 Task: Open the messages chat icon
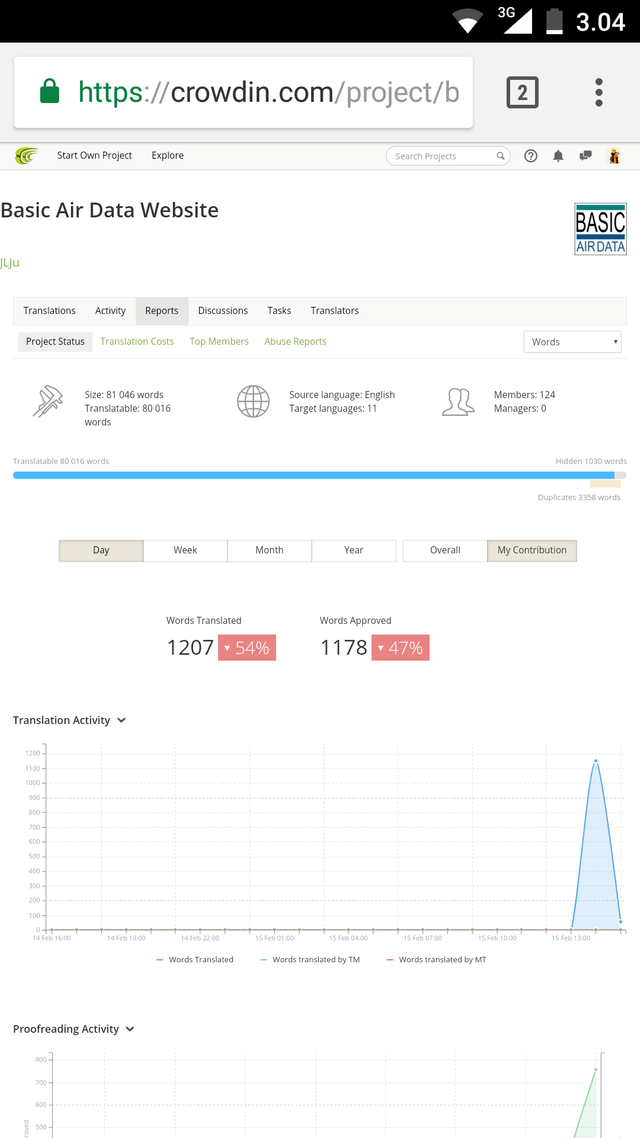point(586,156)
